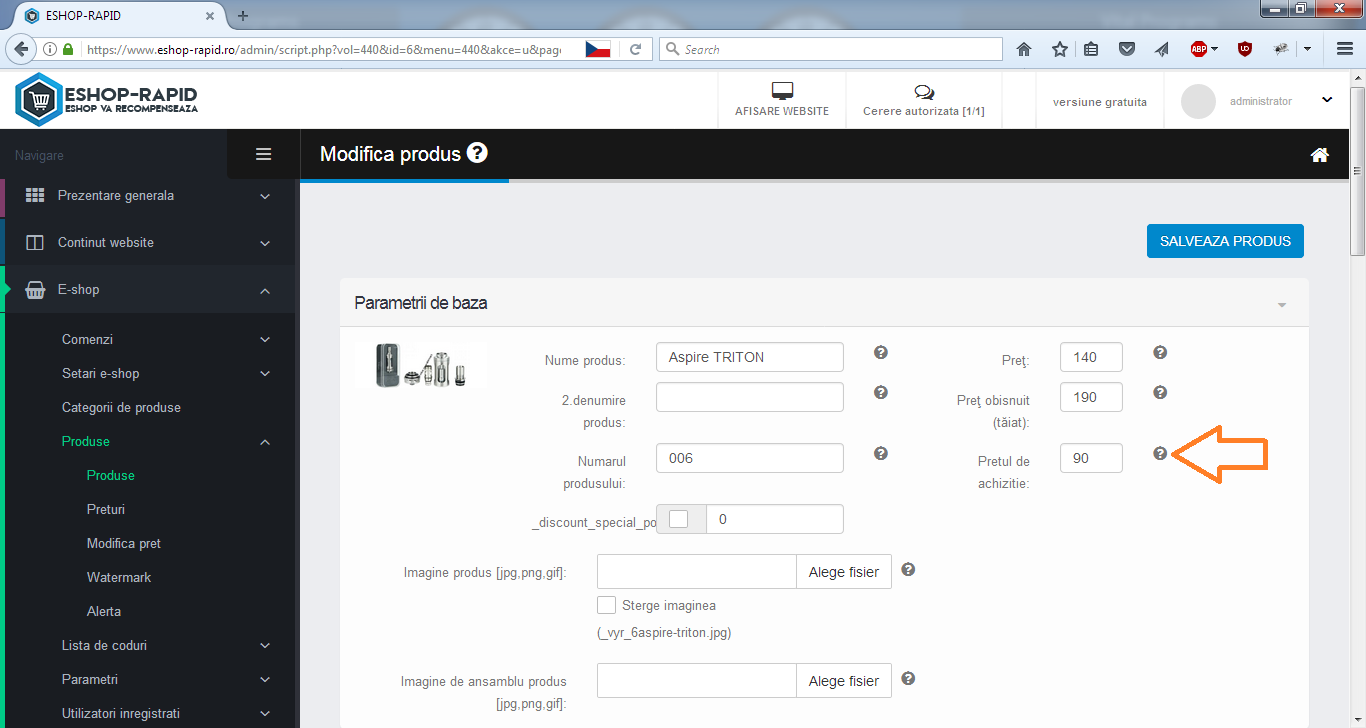This screenshot has width=1366, height=728.
Task: Open a new browser tab with plus
Action: [243, 16]
